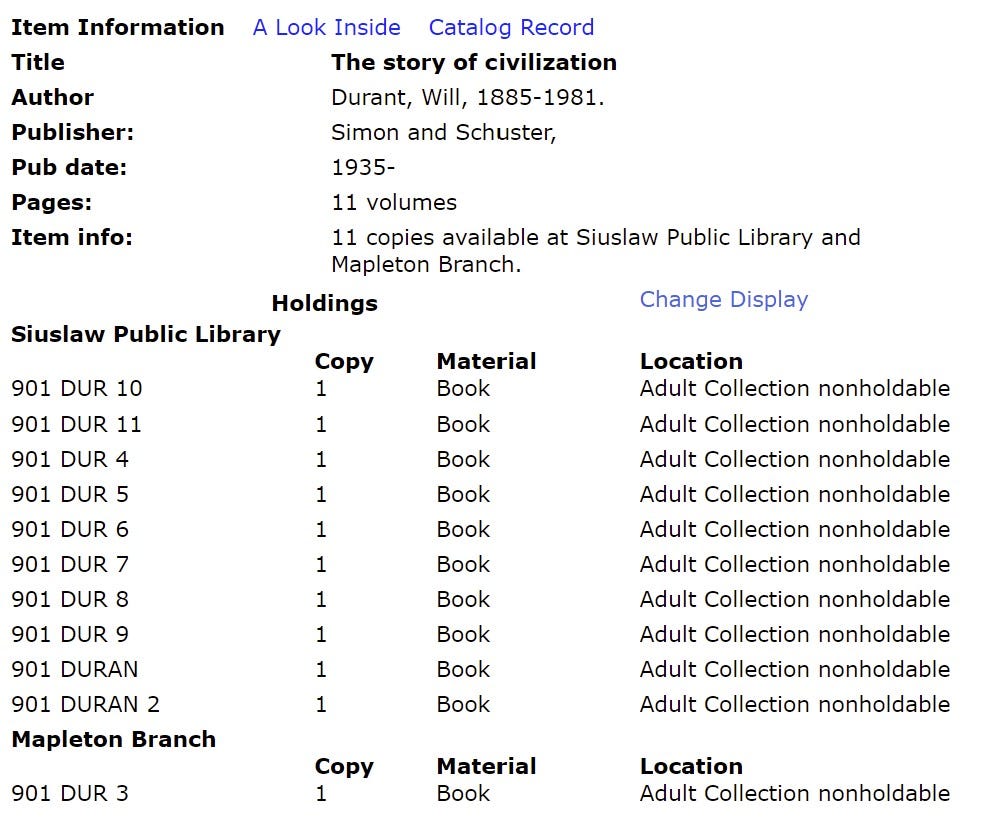Select the Item Information heading
Image resolution: width=994 pixels, height=826 pixels.
[x=118, y=27]
